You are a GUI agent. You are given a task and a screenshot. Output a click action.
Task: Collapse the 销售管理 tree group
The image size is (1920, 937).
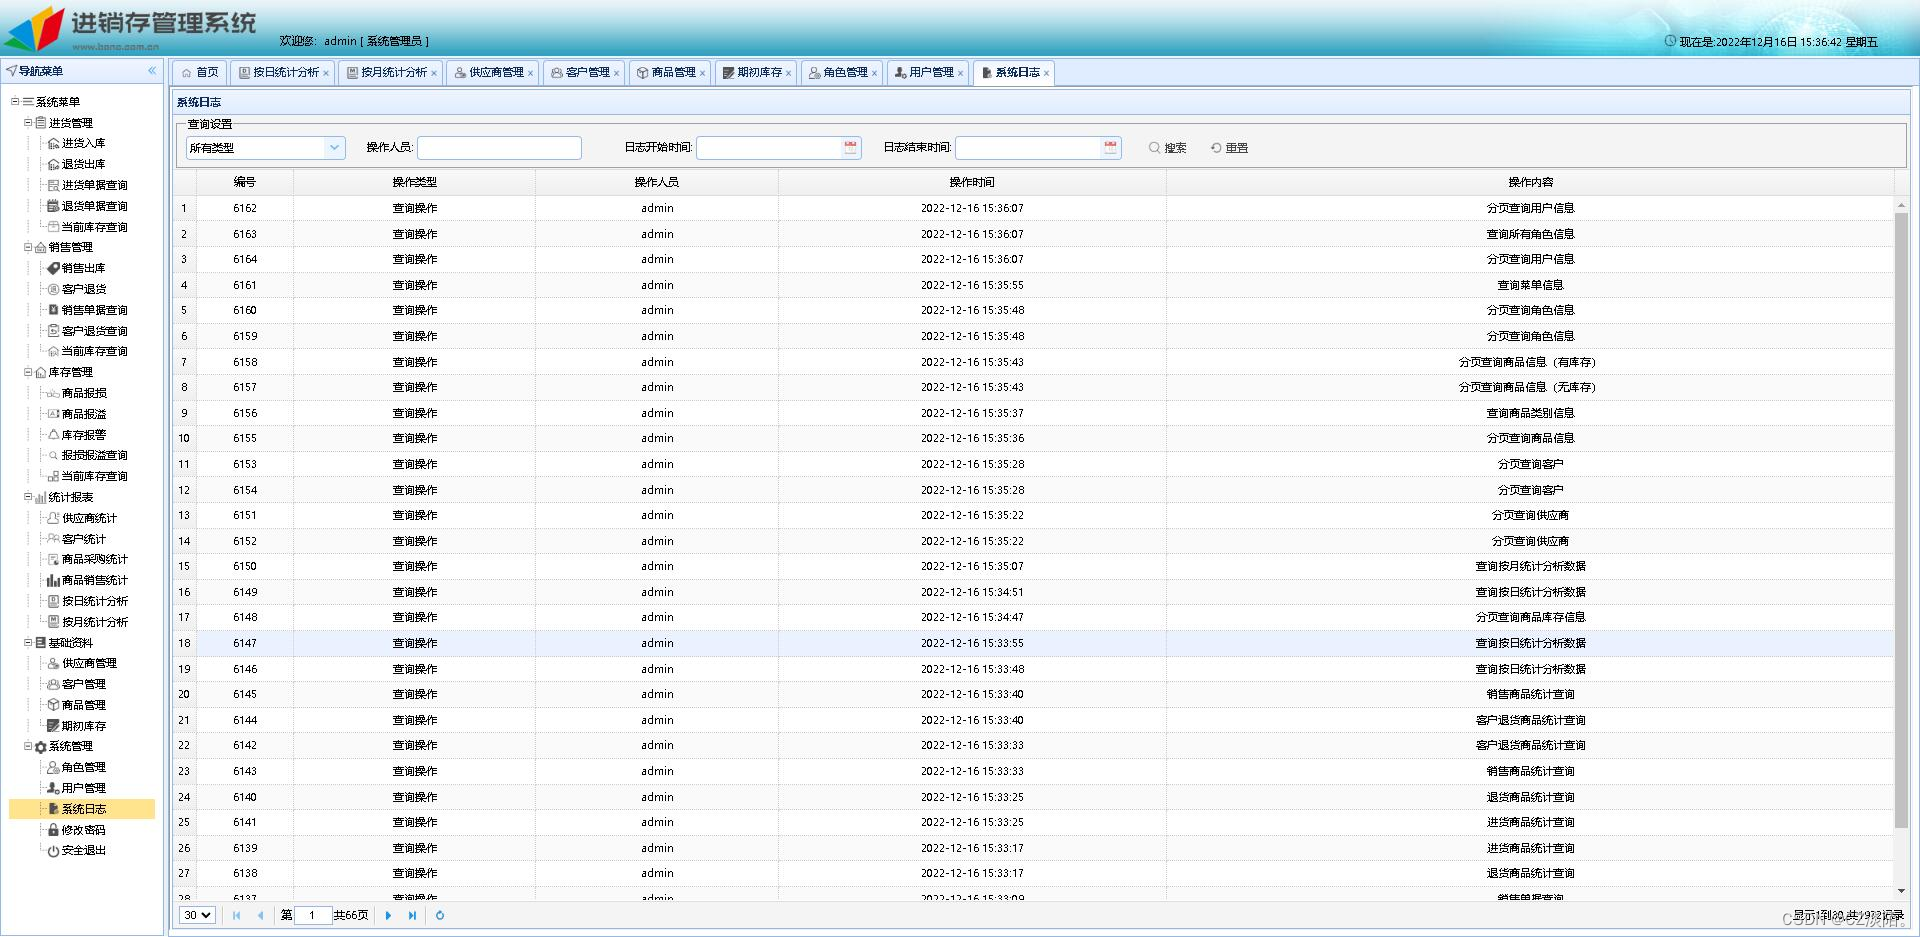pos(28,247)
